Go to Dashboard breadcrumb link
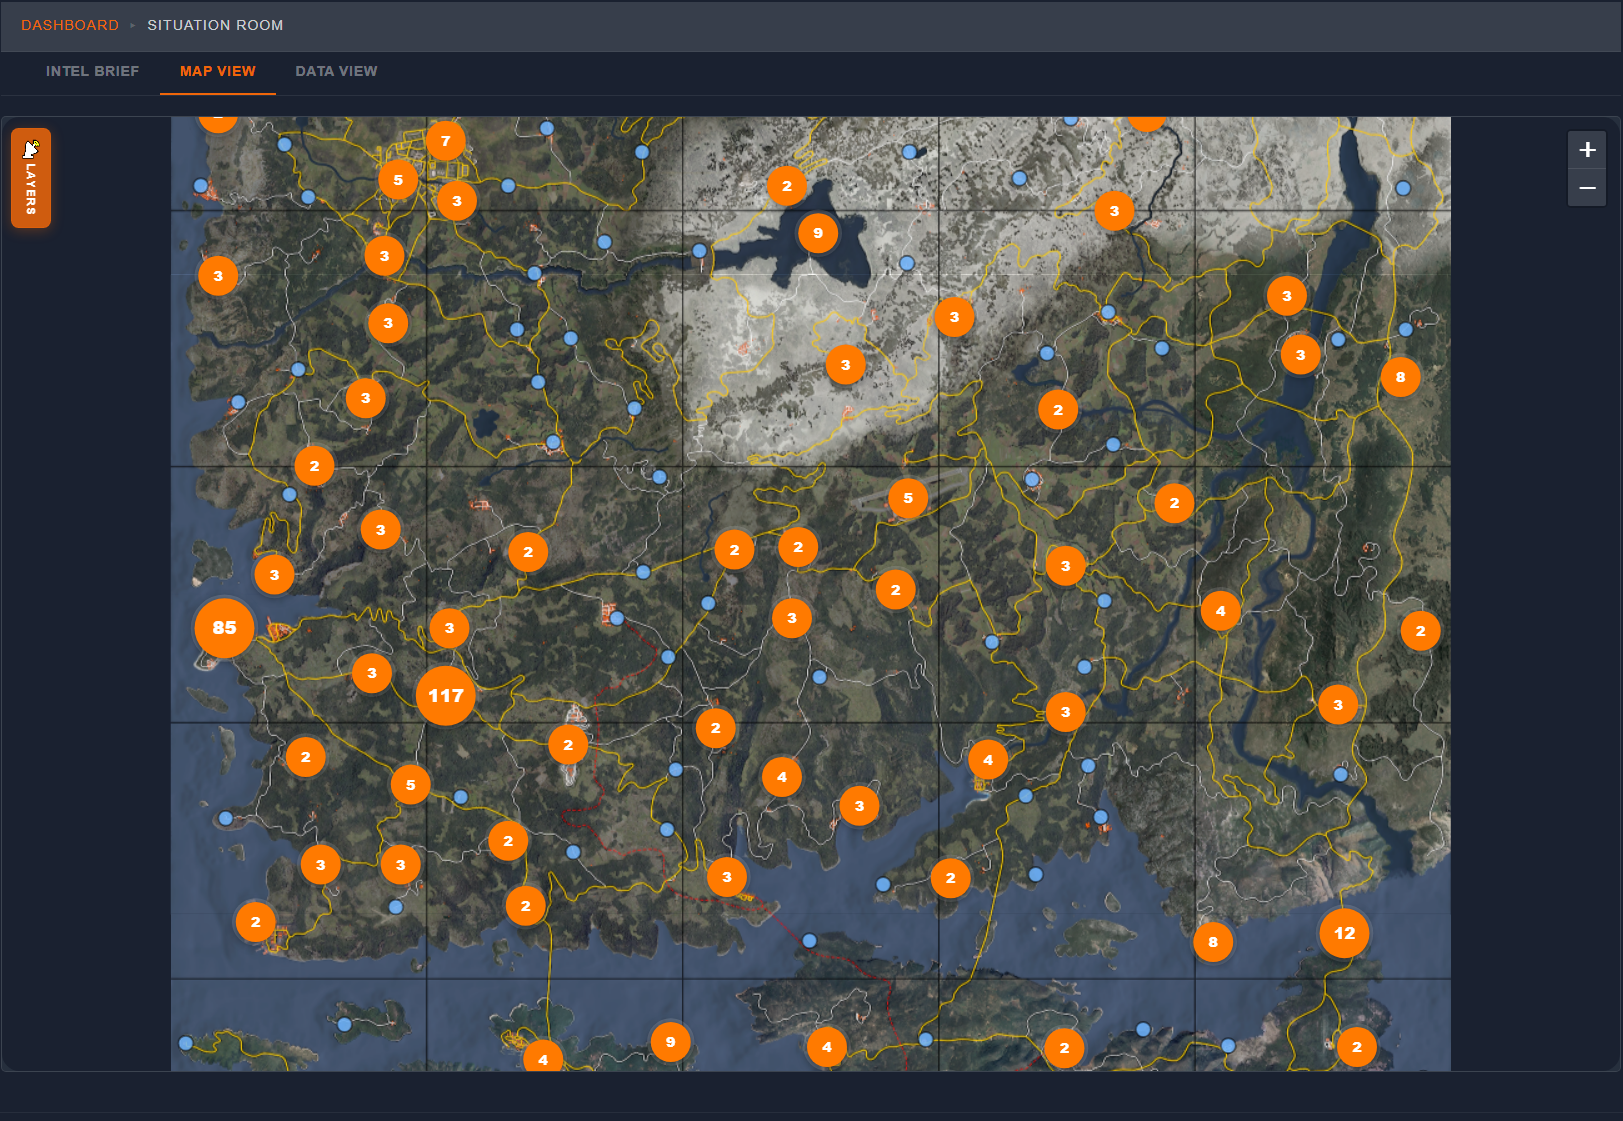 click(70, 25)
